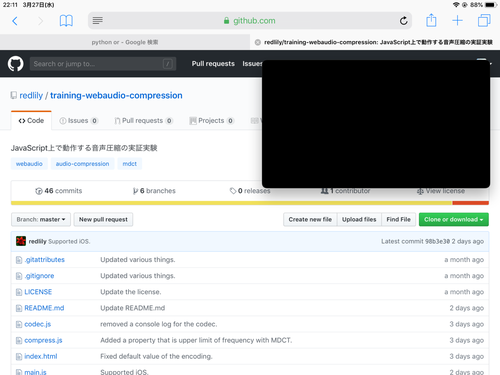Click the commits clock icon

[39, 191]
